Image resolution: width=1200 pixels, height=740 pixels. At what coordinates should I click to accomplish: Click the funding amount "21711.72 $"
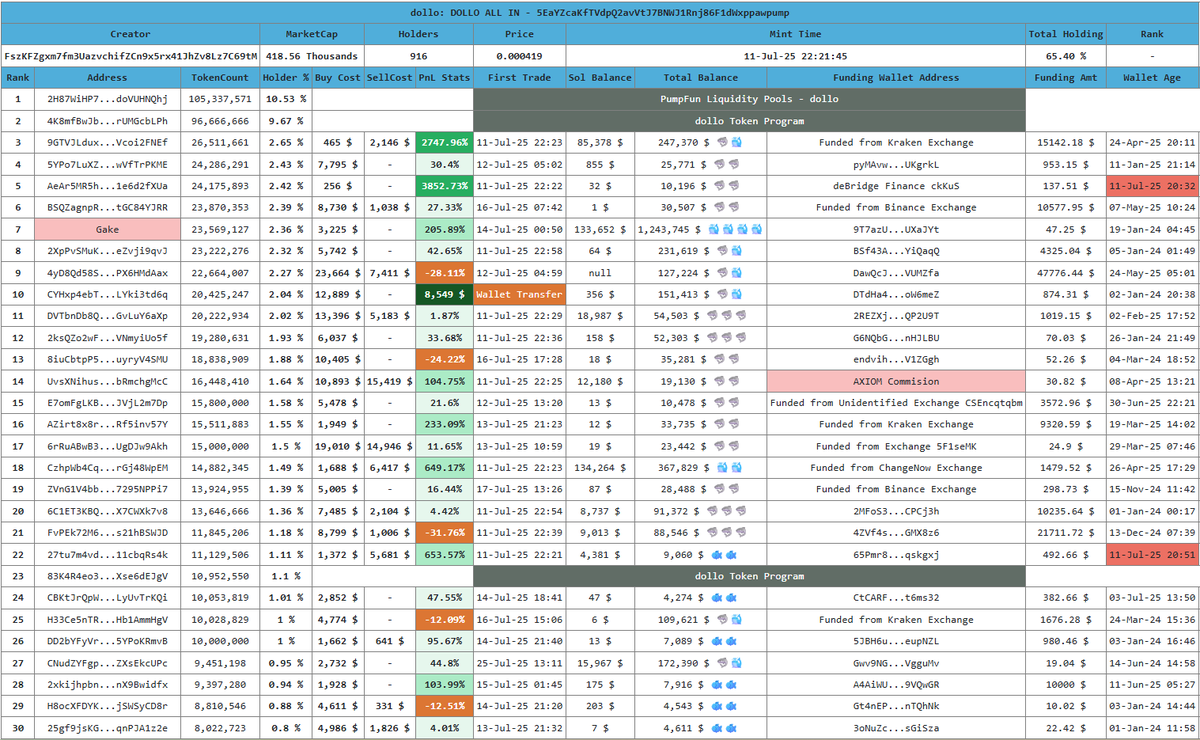click(1066, 533)
